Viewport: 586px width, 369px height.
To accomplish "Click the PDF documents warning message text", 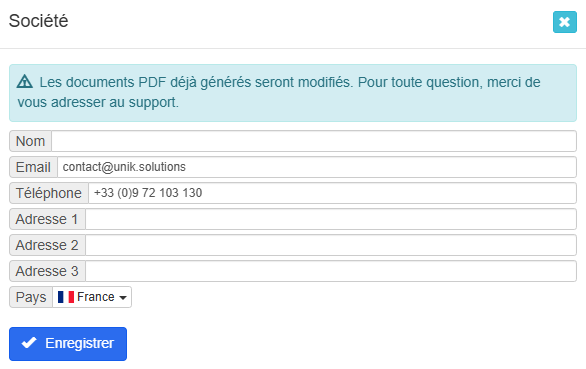I will 279,92.
